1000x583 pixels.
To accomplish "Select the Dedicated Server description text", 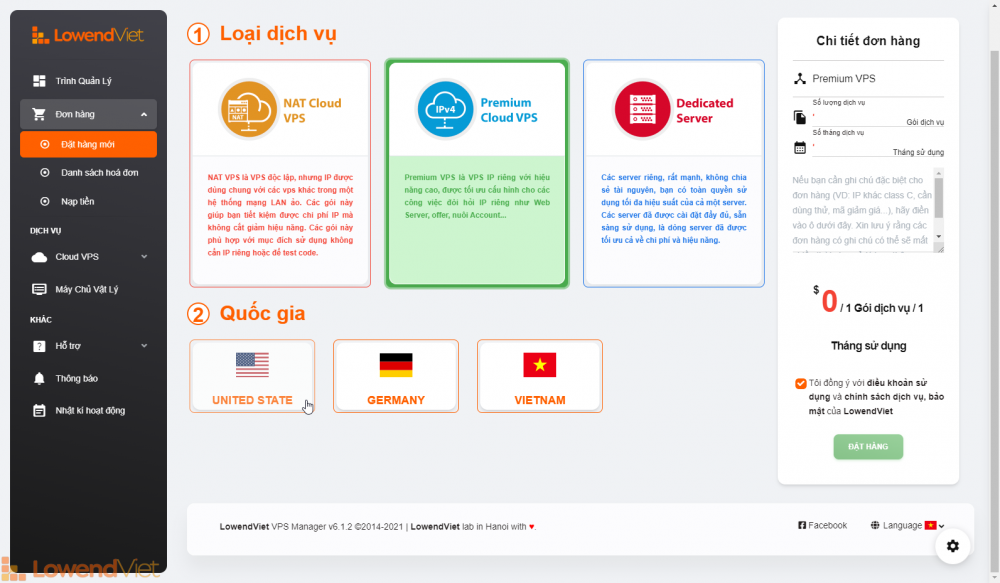I will pos(673,209).
